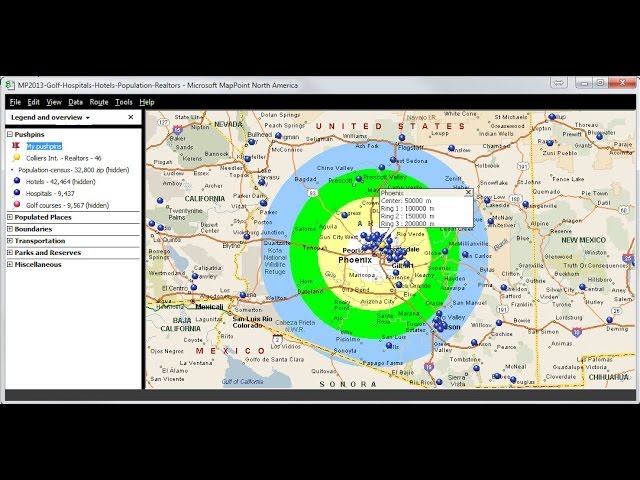Open the Data menu
The height and width of the screenshot is (480, 640).
click(76, 102)
